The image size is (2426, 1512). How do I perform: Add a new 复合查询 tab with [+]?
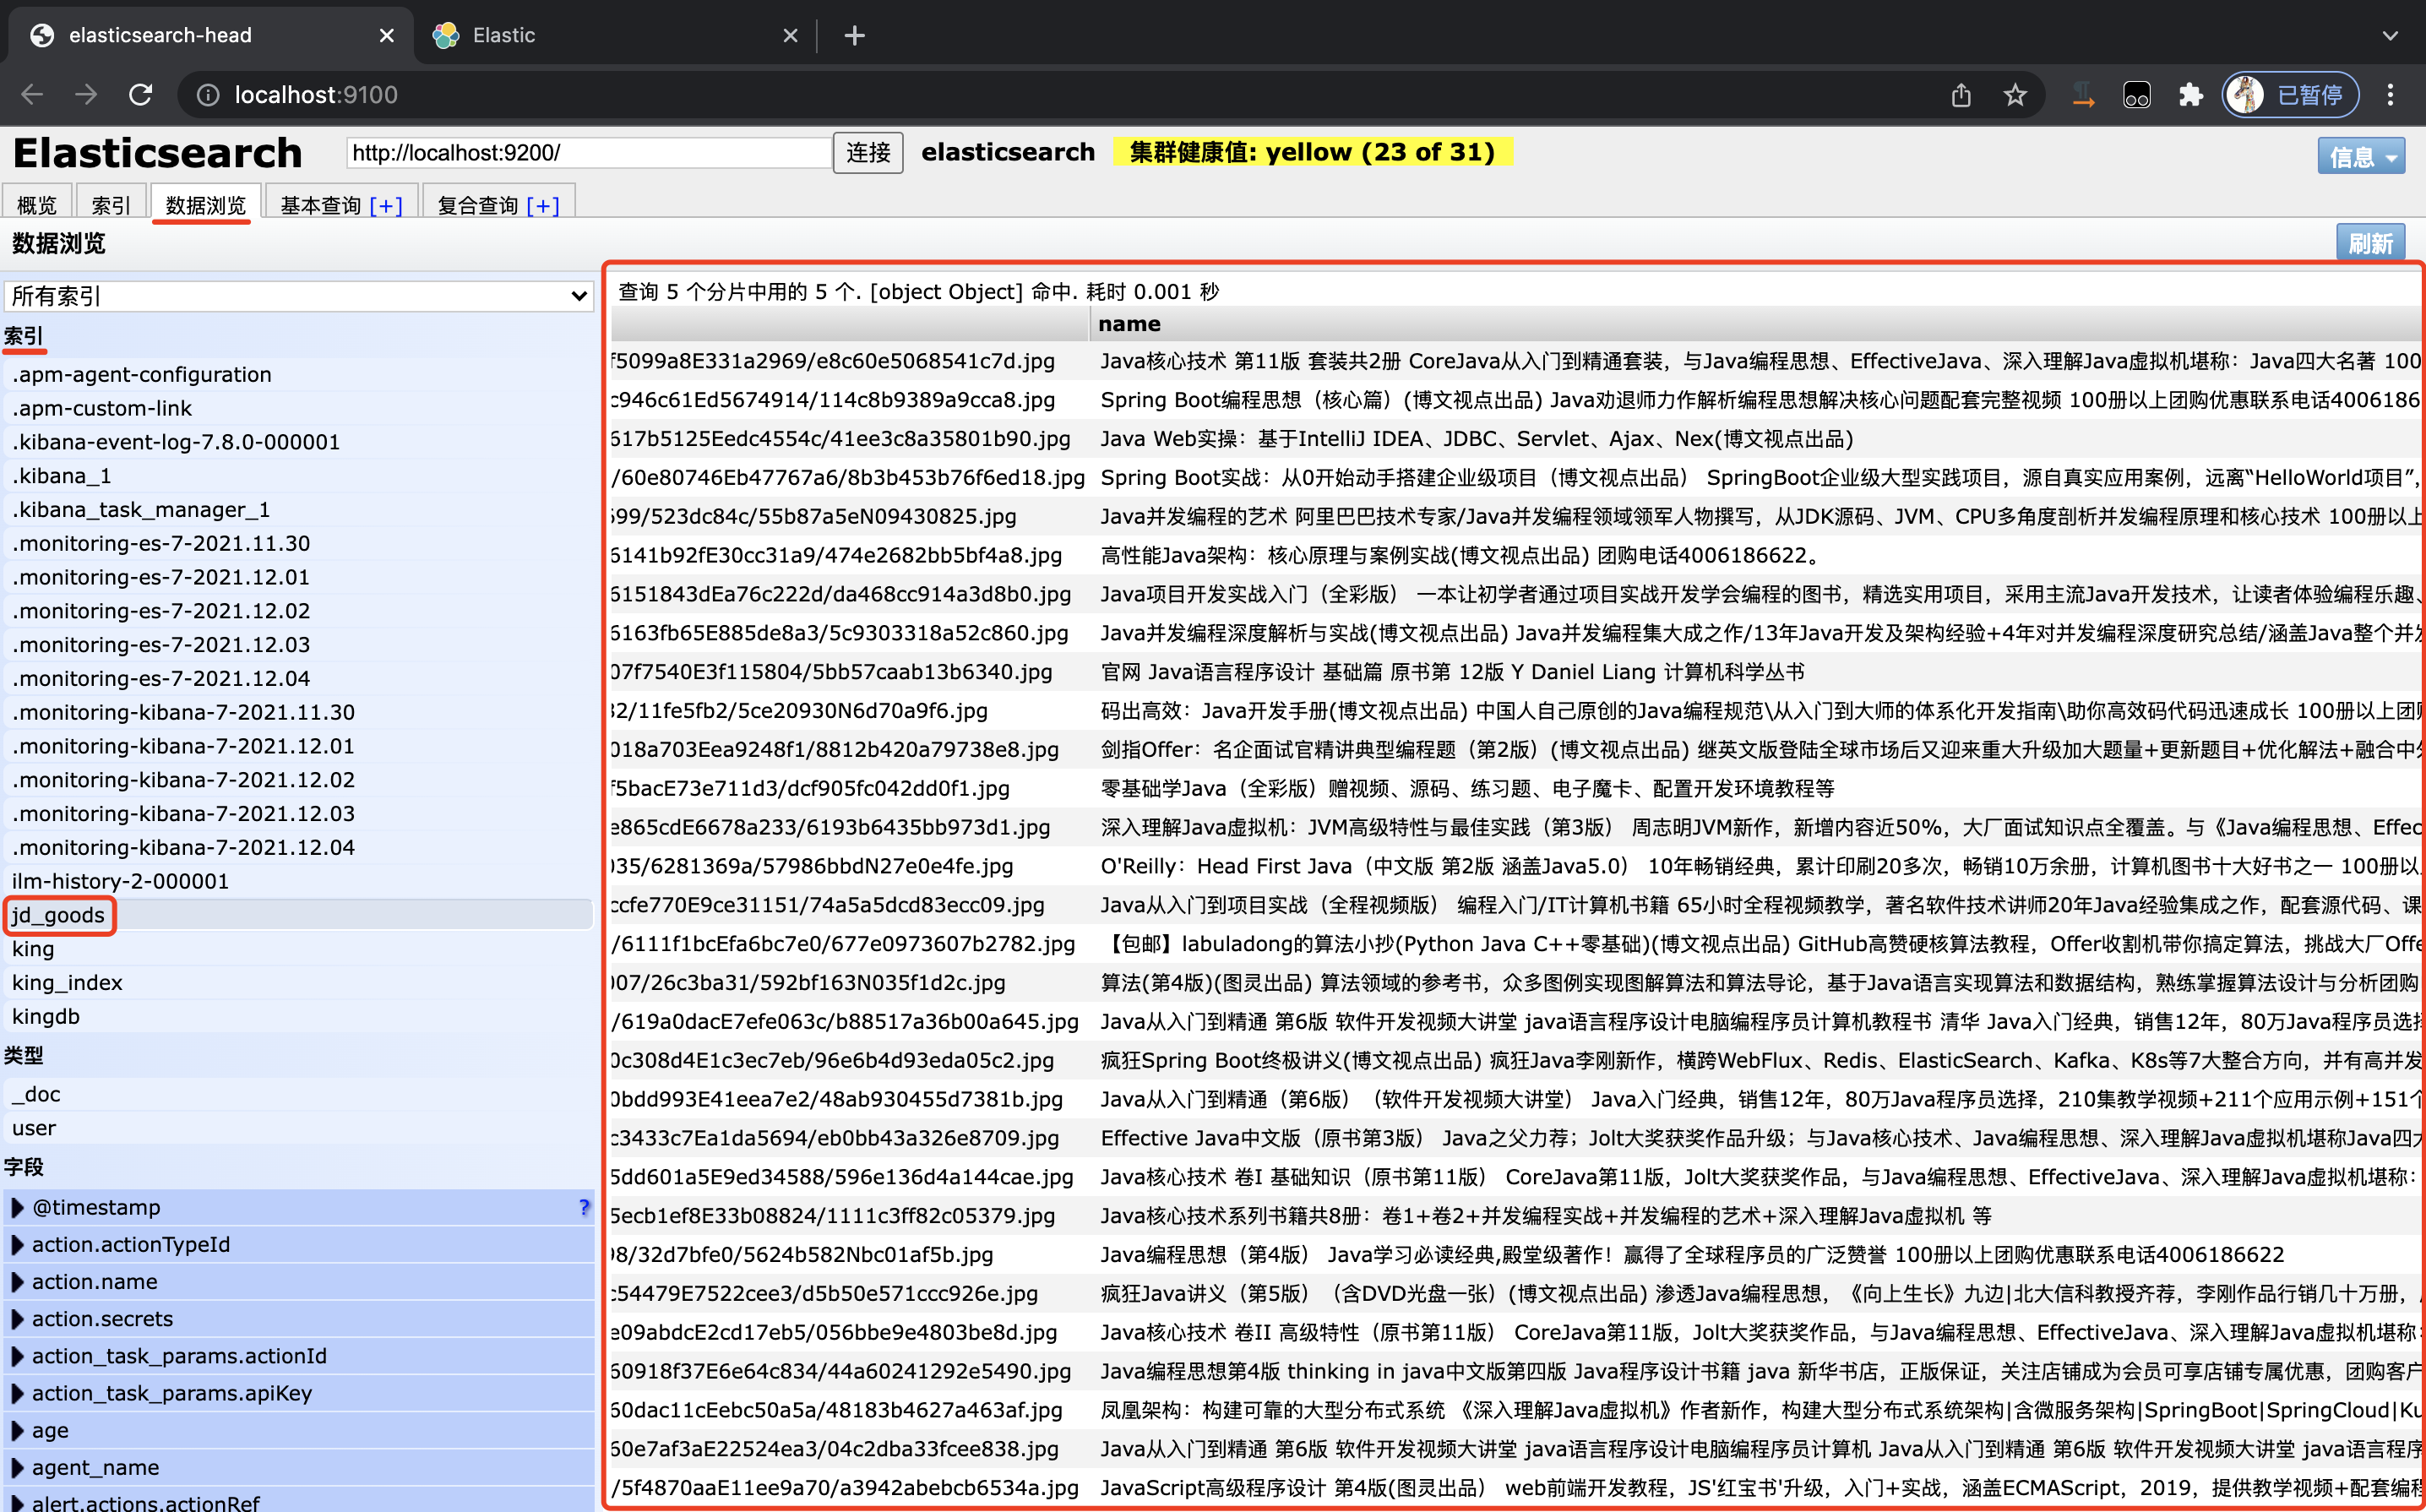pyautogui.click(x=543, y=205)
